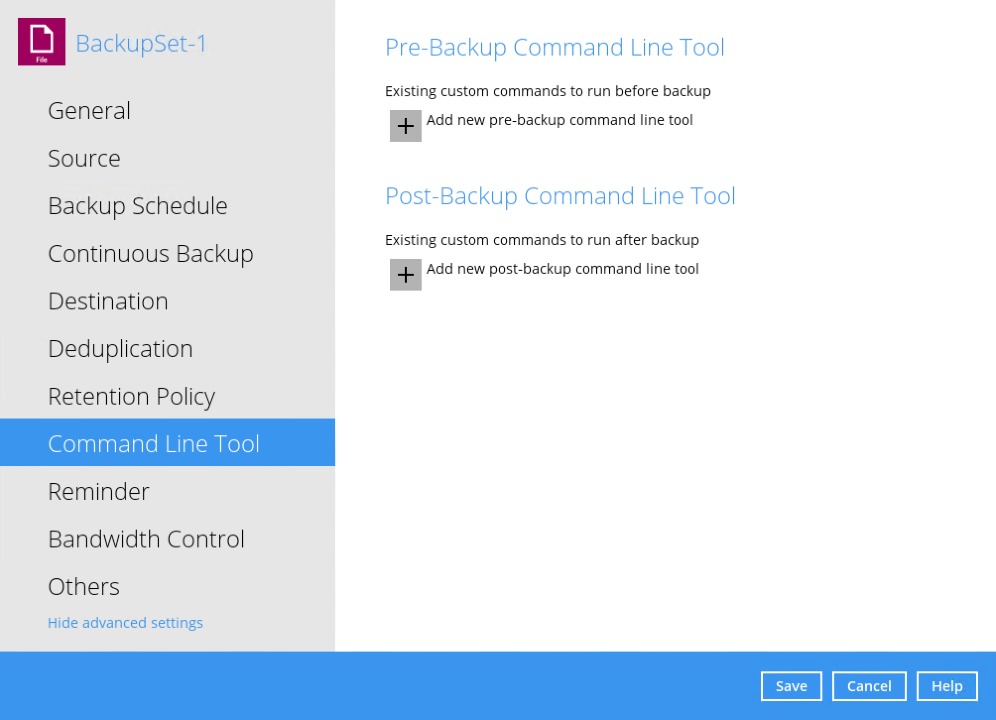Open the Bandwidth Control section
This screenshot has width=996, height=720.
(x=146, y=539)
